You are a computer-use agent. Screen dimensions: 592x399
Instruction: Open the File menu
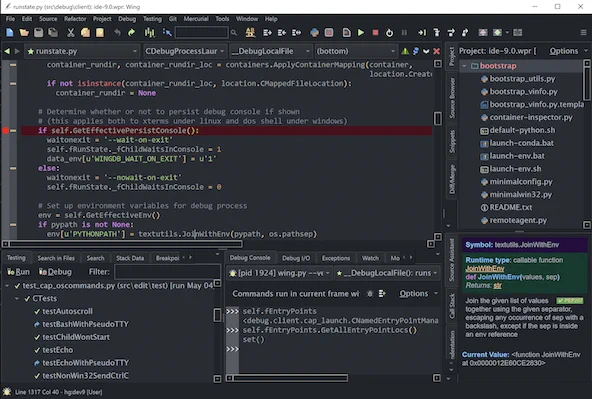tap(11, 19)
